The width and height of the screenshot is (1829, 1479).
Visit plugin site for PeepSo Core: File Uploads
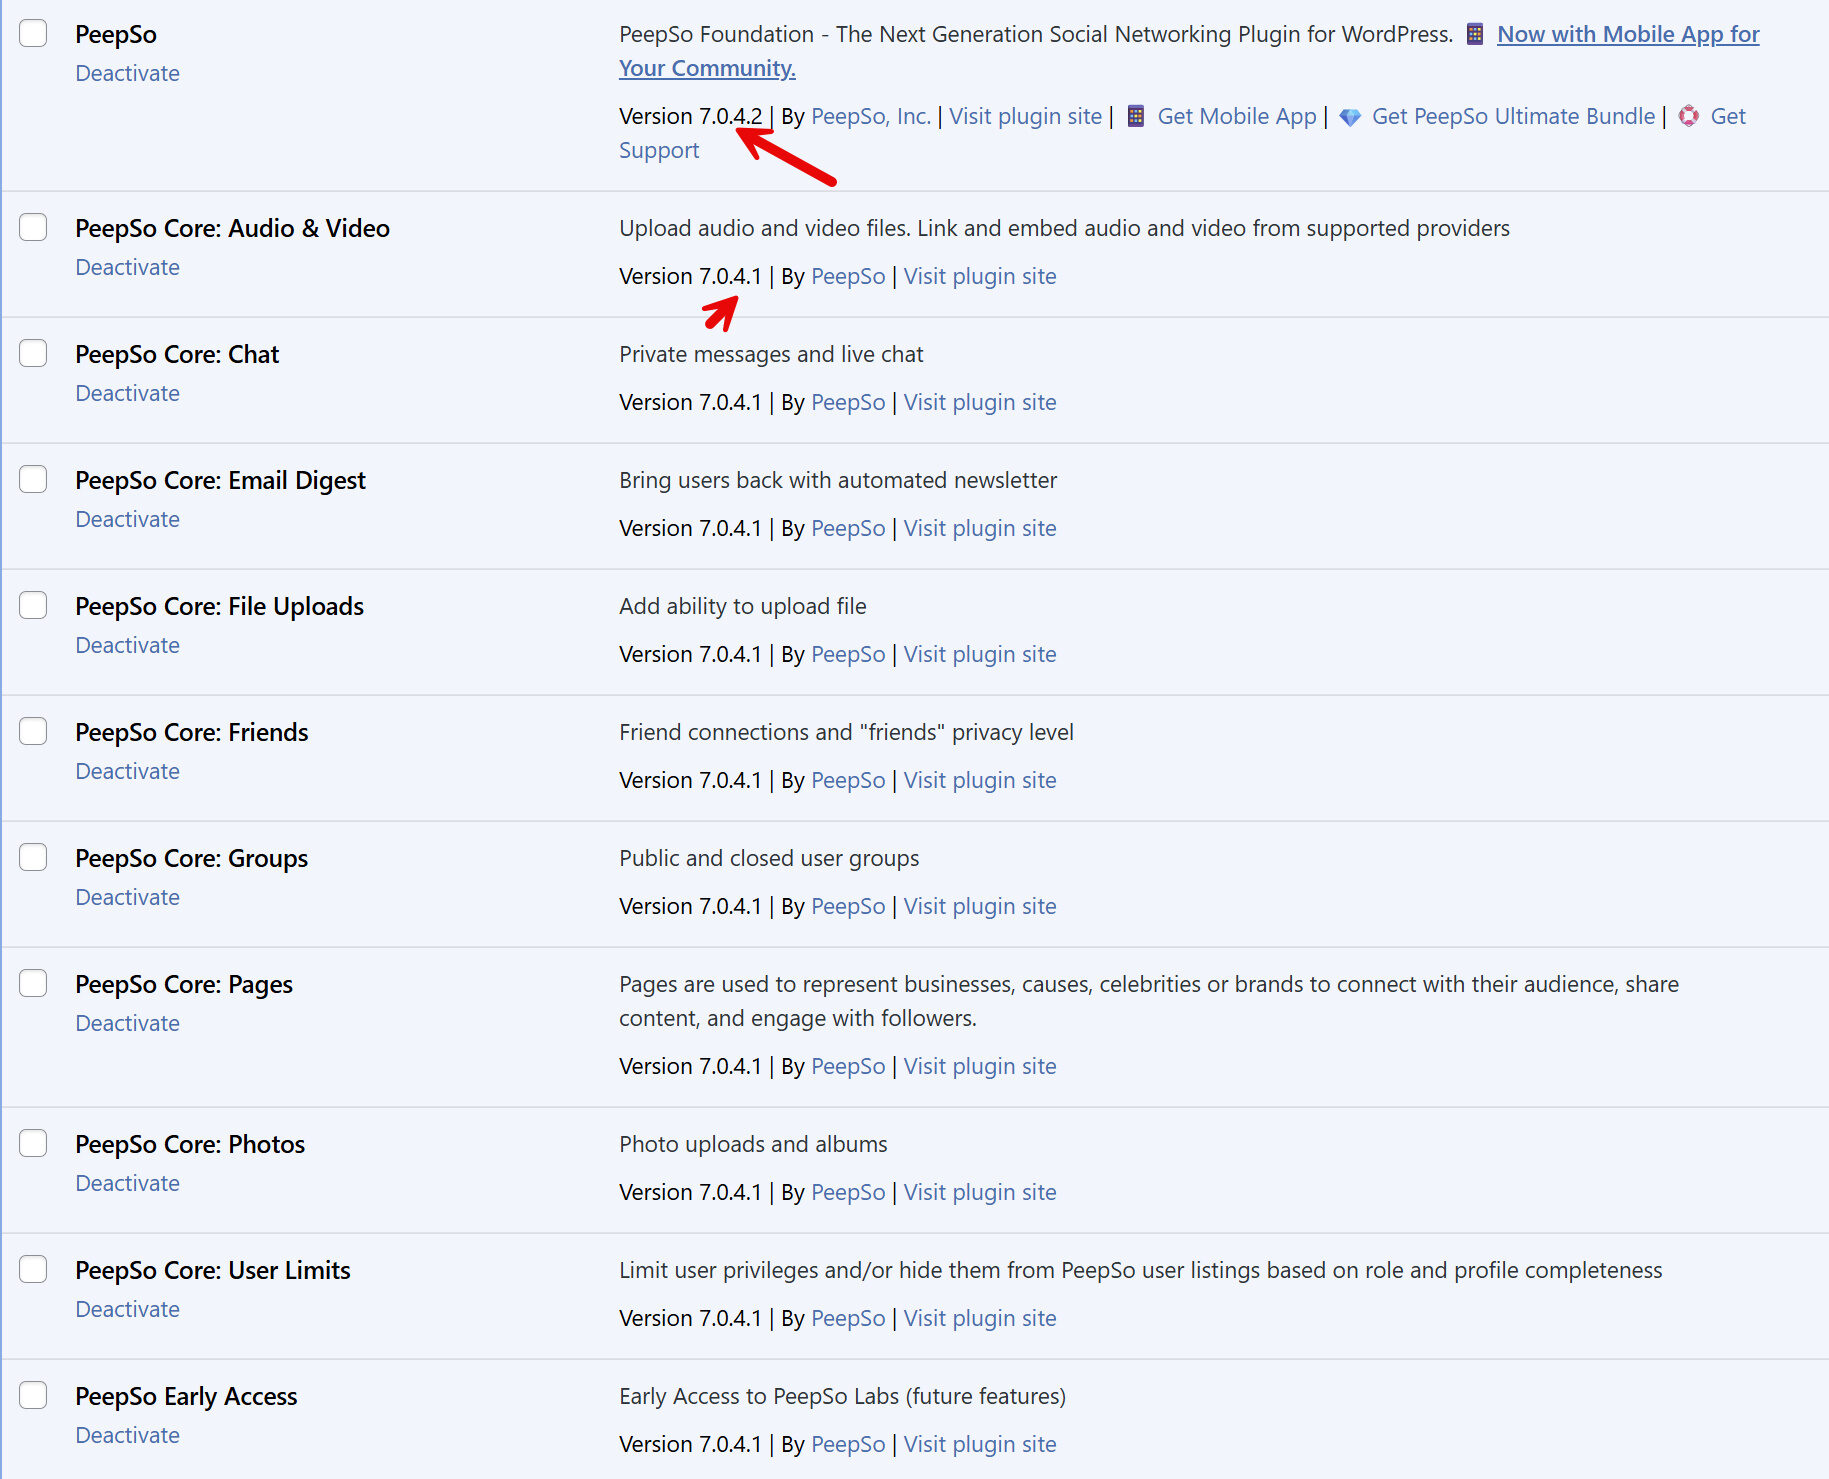979,654
